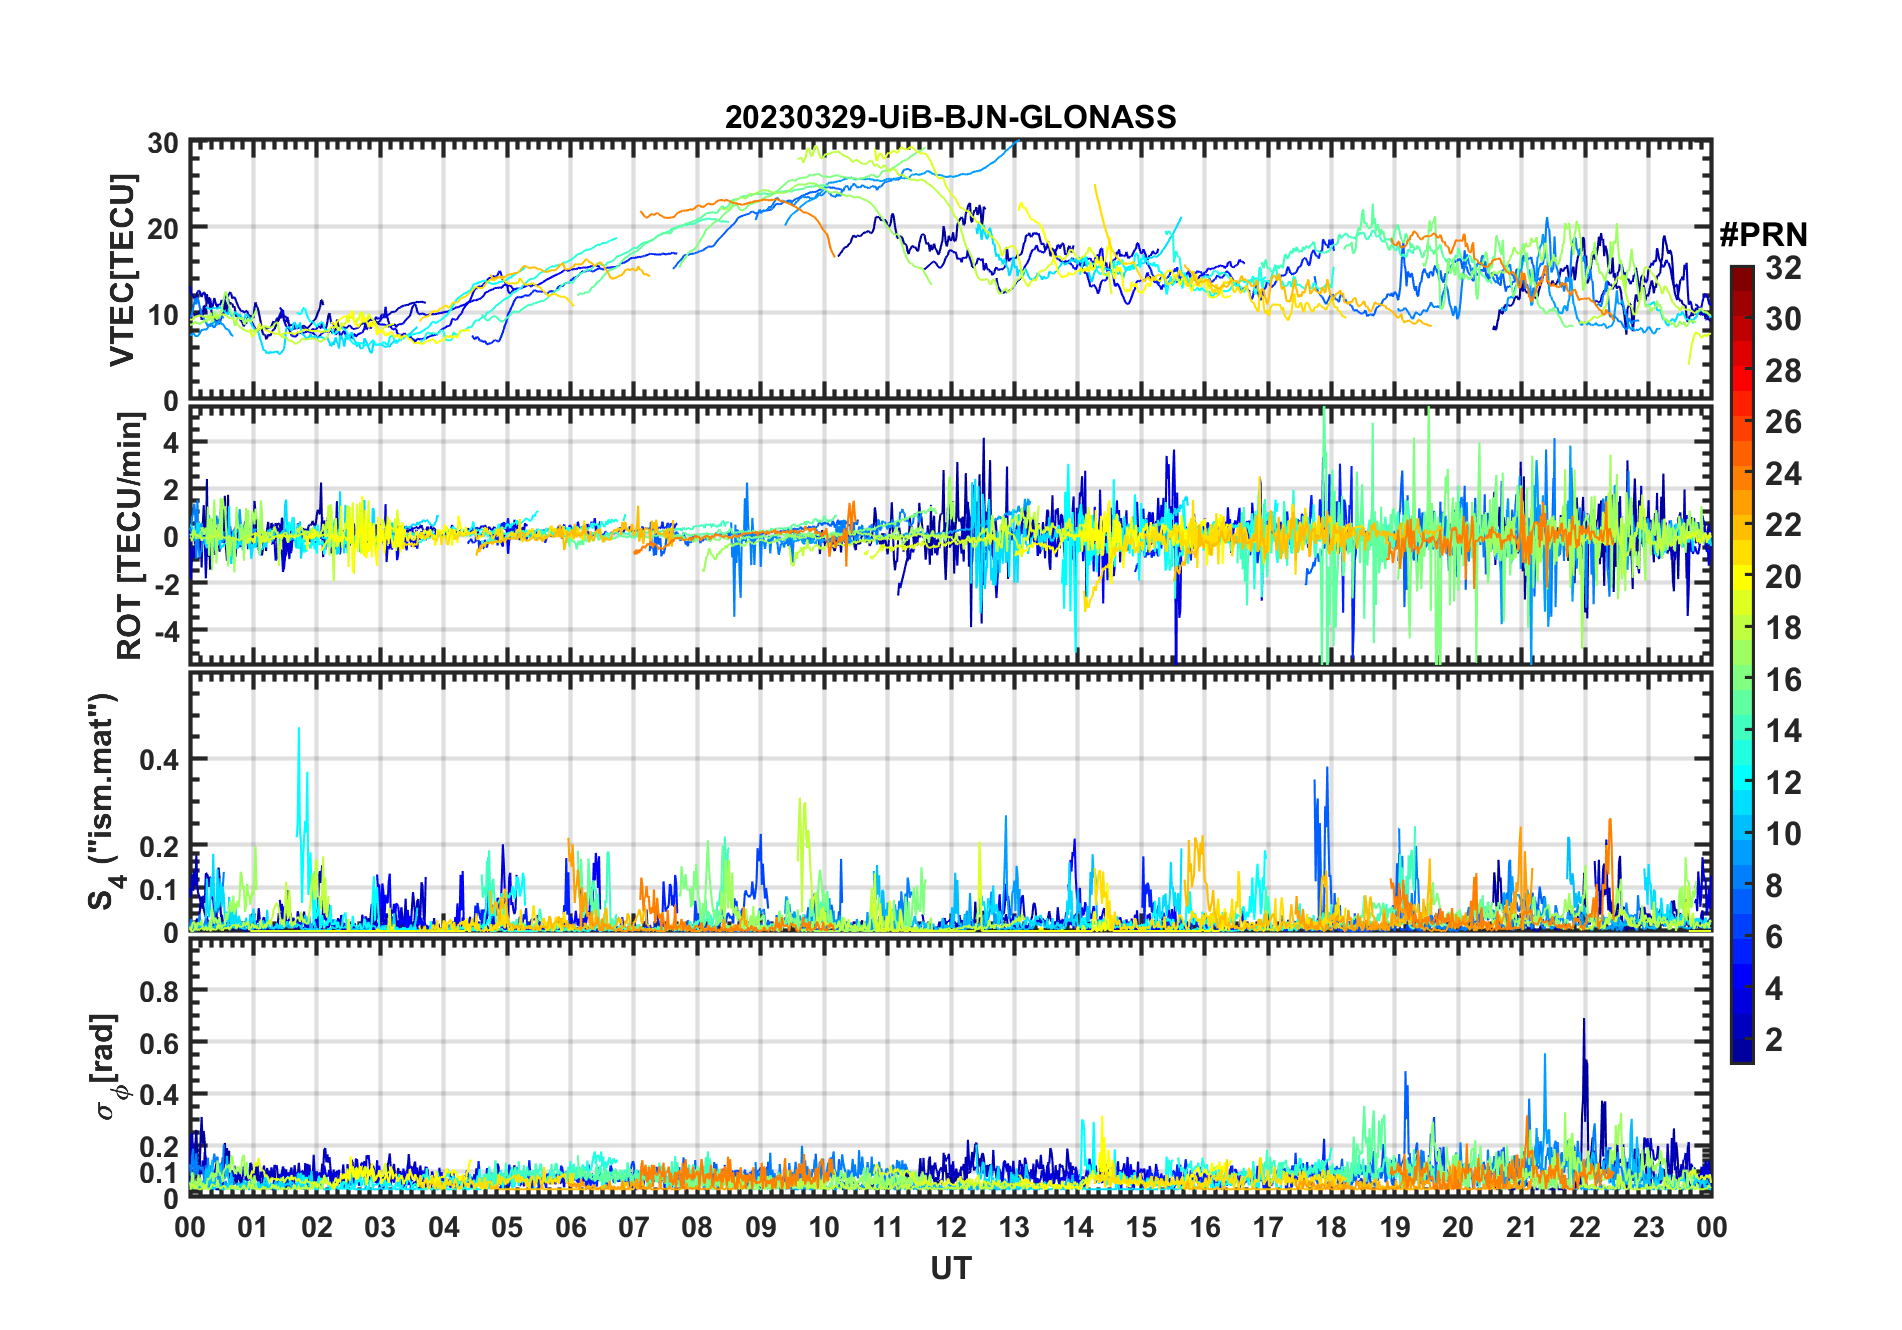The width and height of the screenshot is (1902, 1330).
Task: Click the #PRN colorbar title
Action: click(1763, 235)
